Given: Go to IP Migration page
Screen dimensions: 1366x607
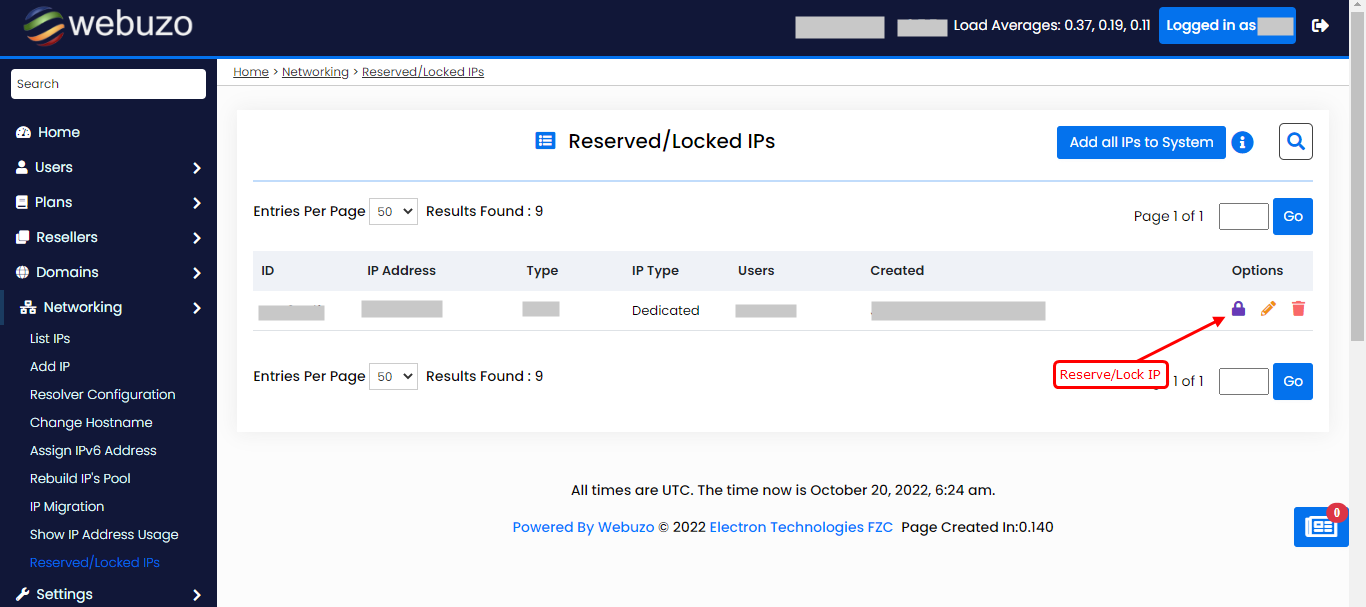Looking at the screenshot, I should (x=67, y=507).
